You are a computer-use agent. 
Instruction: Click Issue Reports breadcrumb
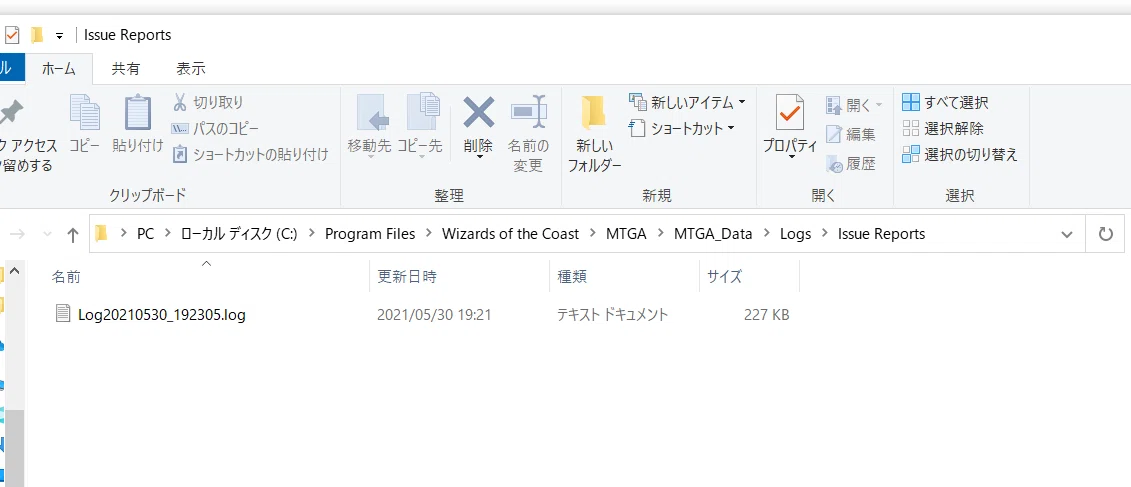click(x=881, y=234)
